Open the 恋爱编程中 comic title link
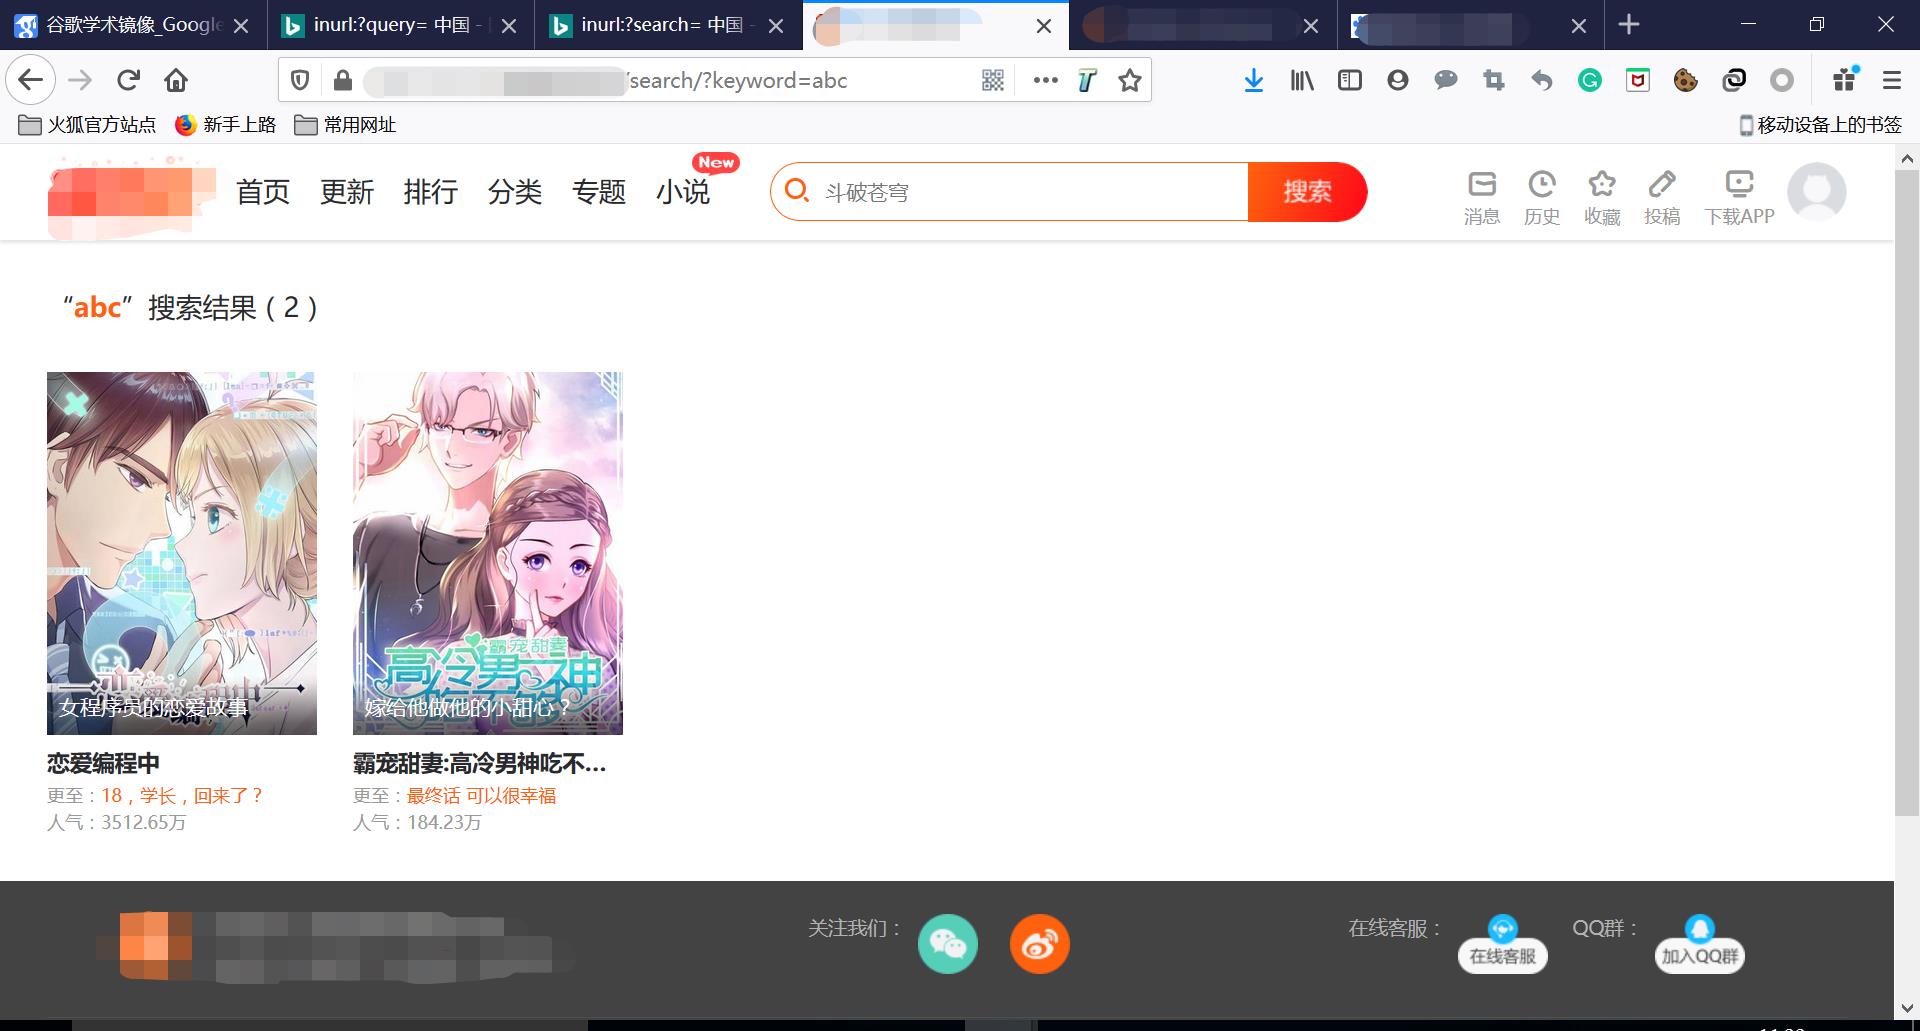Viewport: 1920px width, 1031px height. click(x=103, y=764)
